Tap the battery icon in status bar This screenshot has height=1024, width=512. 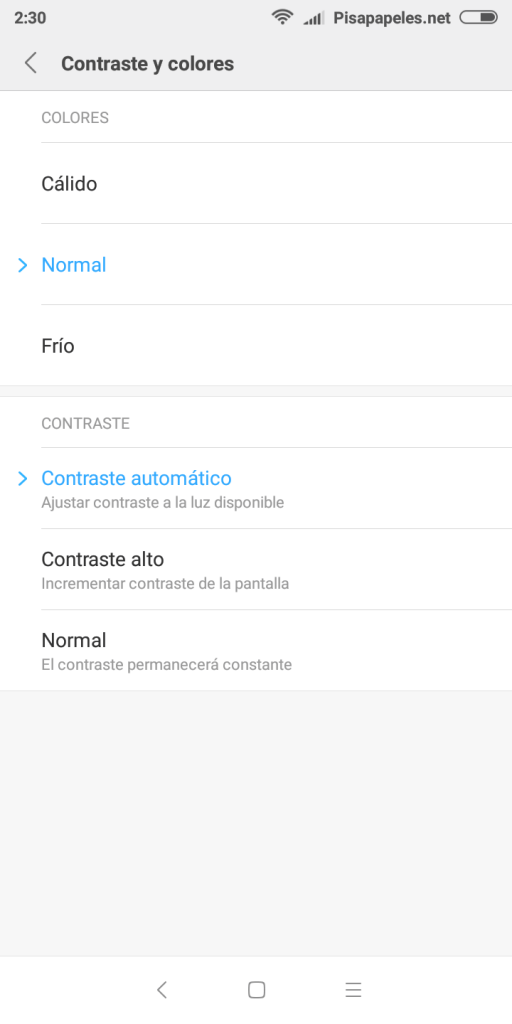pos(479,18)
